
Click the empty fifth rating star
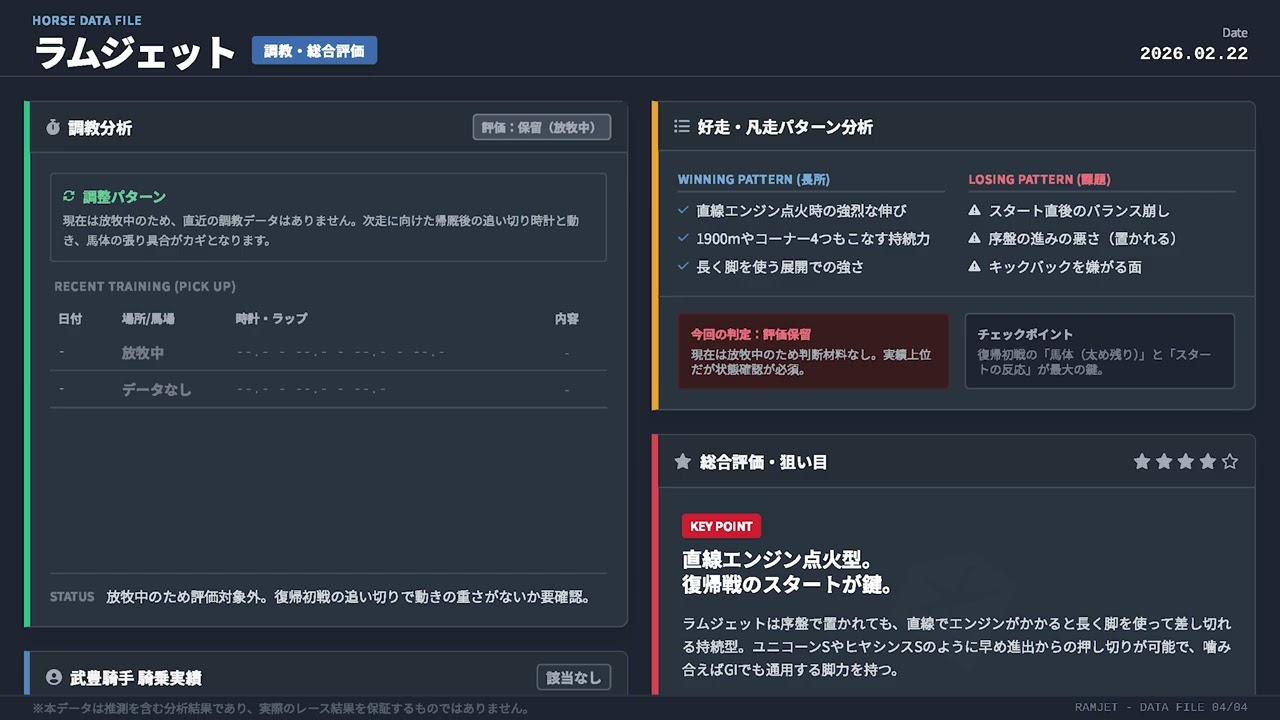coord(1230,462)
